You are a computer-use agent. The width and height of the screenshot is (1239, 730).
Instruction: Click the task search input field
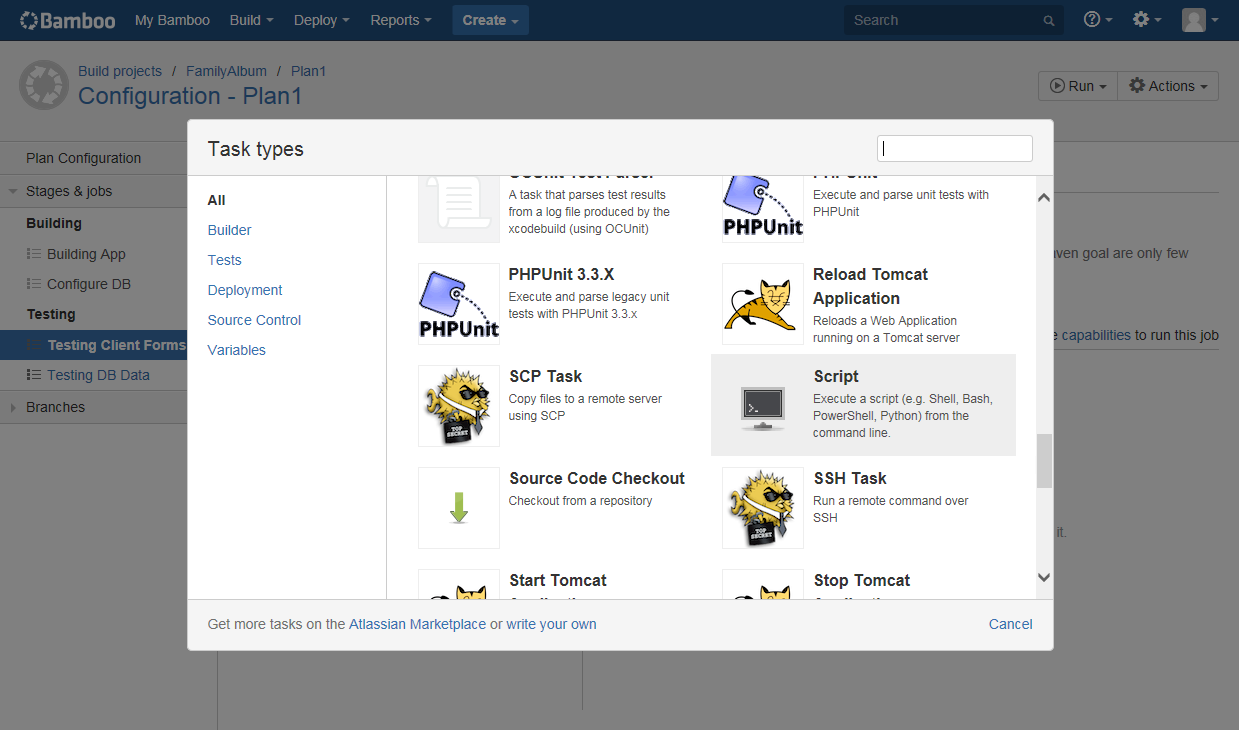(954, 148)
